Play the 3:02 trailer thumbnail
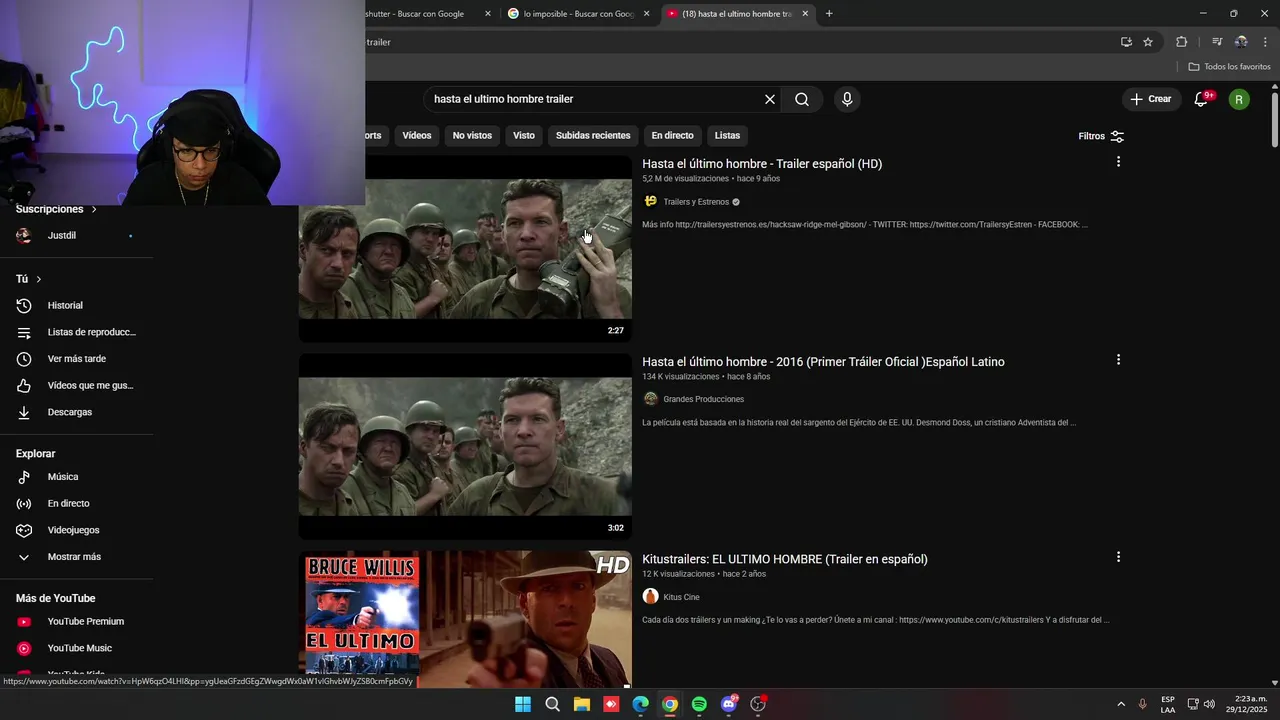This screenshot has width=1280, height=720. coord(465,446)
